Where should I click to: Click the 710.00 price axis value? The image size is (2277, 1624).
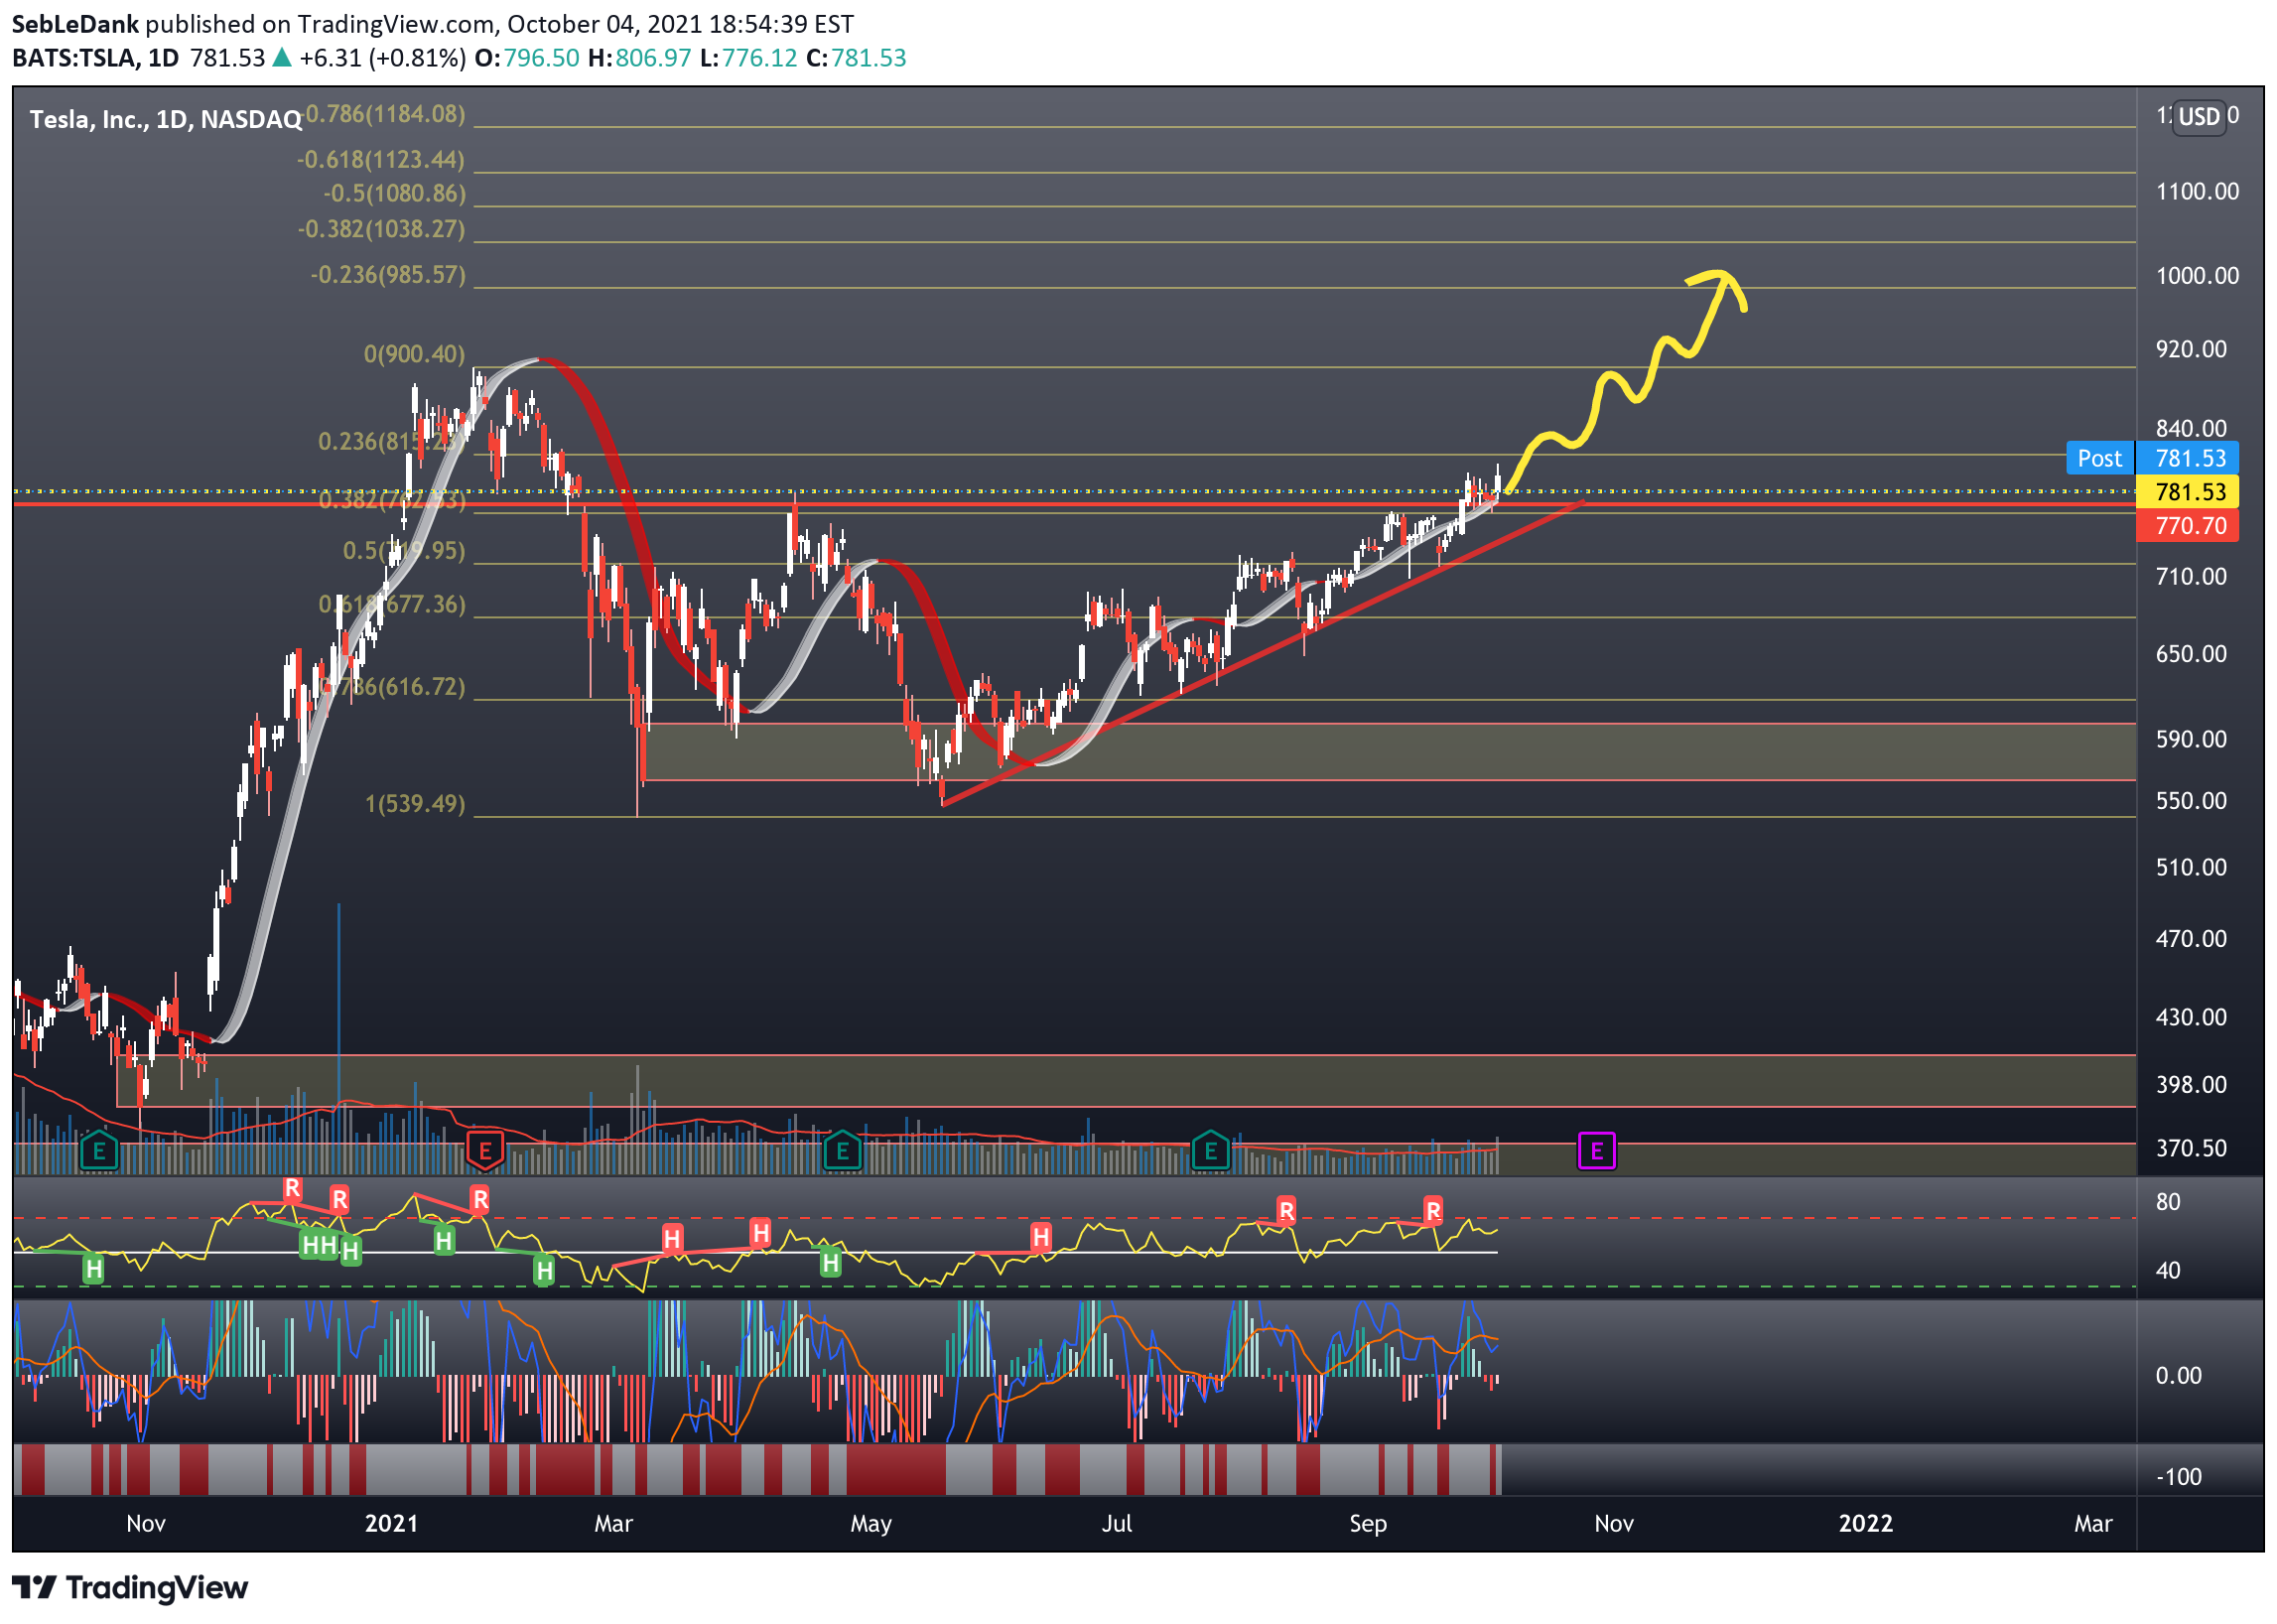[2191, 577]
